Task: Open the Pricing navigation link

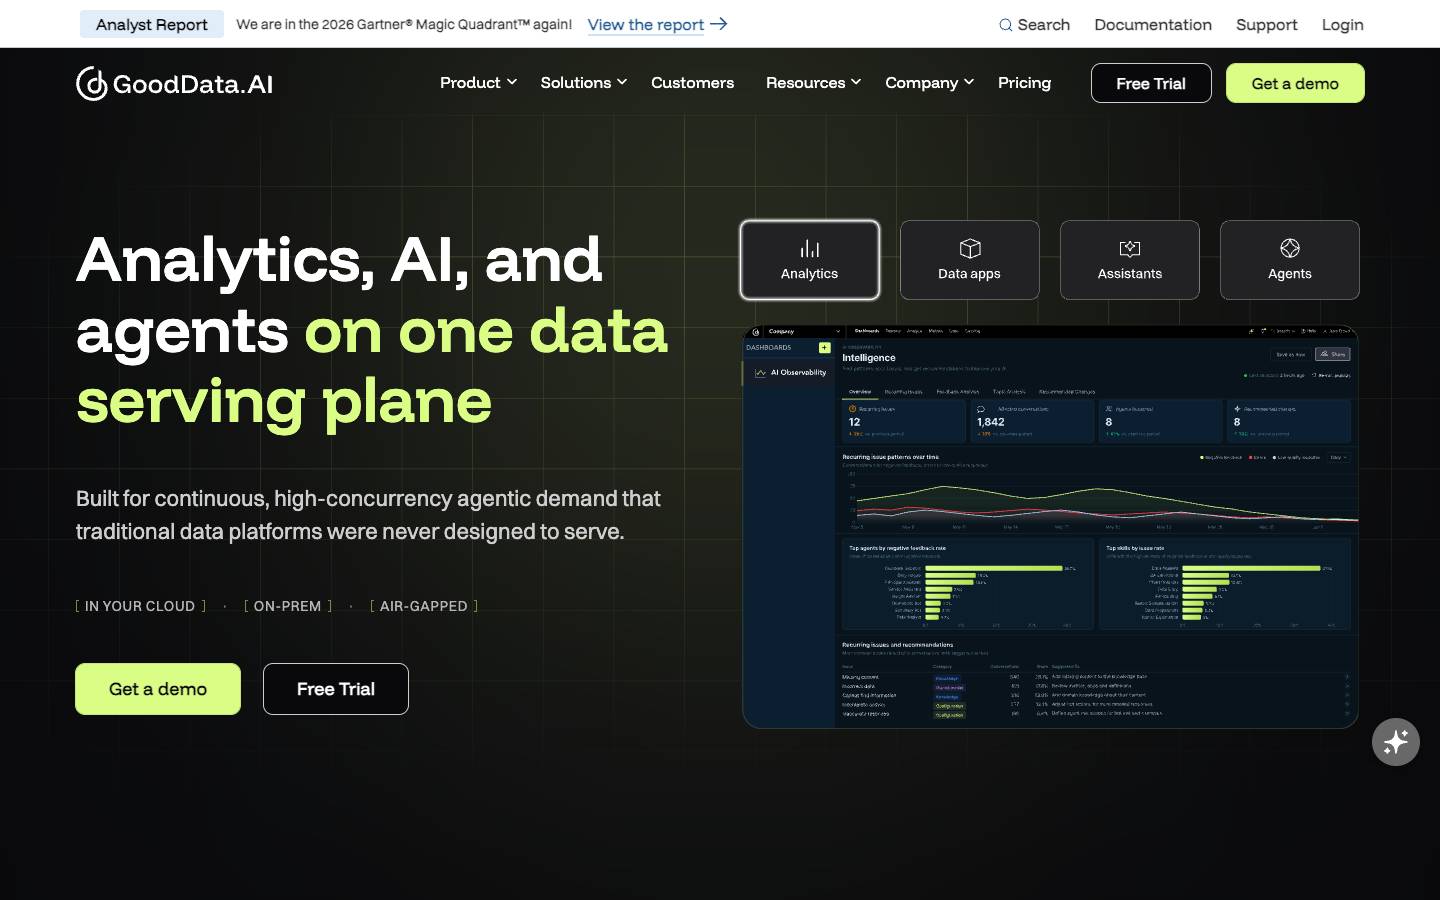Action: coord(1024,83)
